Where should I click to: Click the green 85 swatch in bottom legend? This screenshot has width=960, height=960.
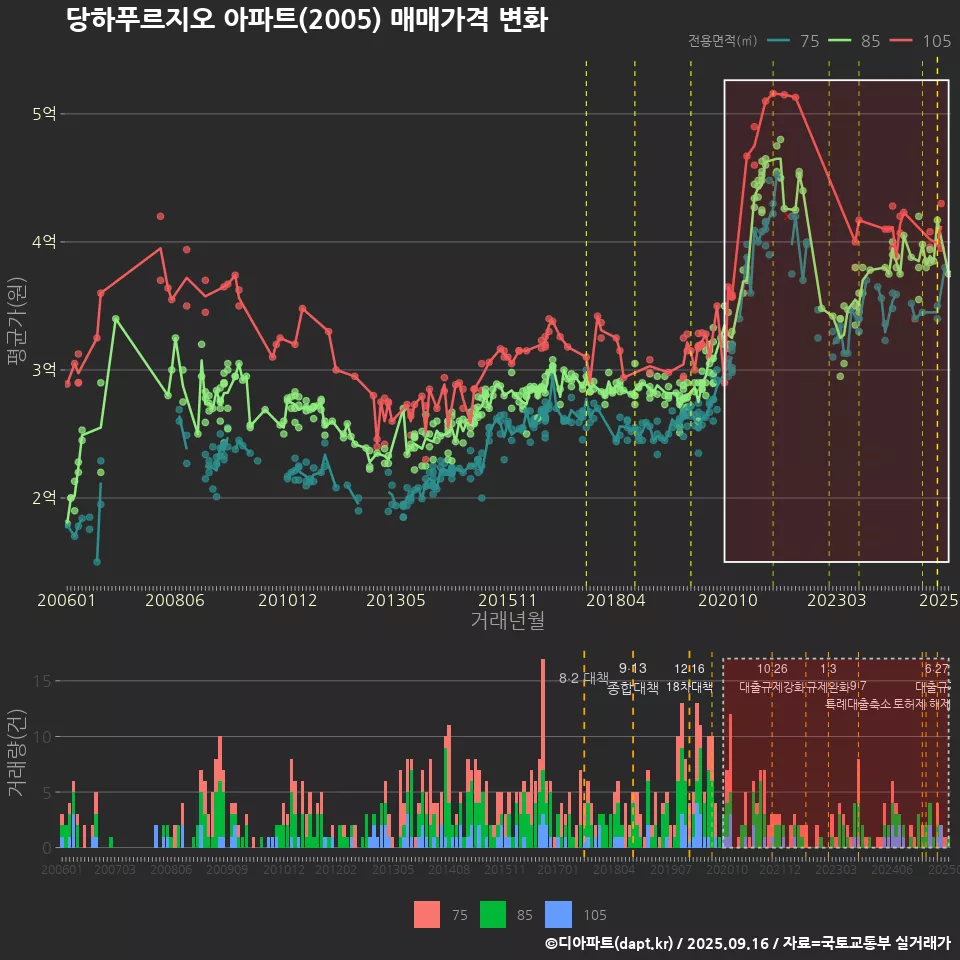pos(493,915)
